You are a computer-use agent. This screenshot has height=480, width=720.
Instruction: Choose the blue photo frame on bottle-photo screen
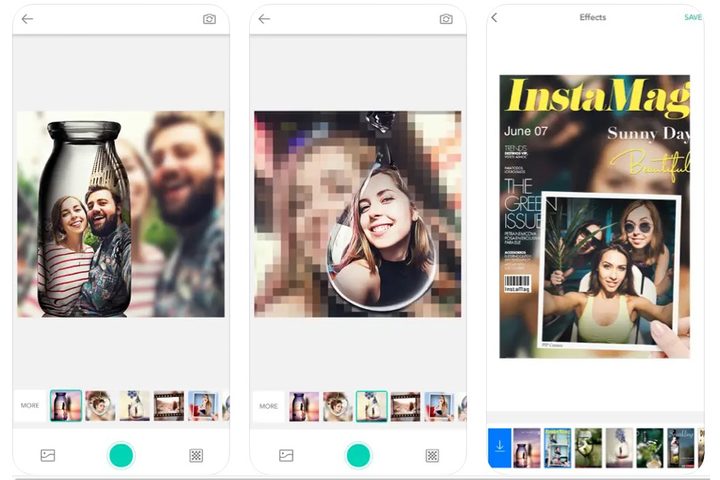click(x=203, y=406)
